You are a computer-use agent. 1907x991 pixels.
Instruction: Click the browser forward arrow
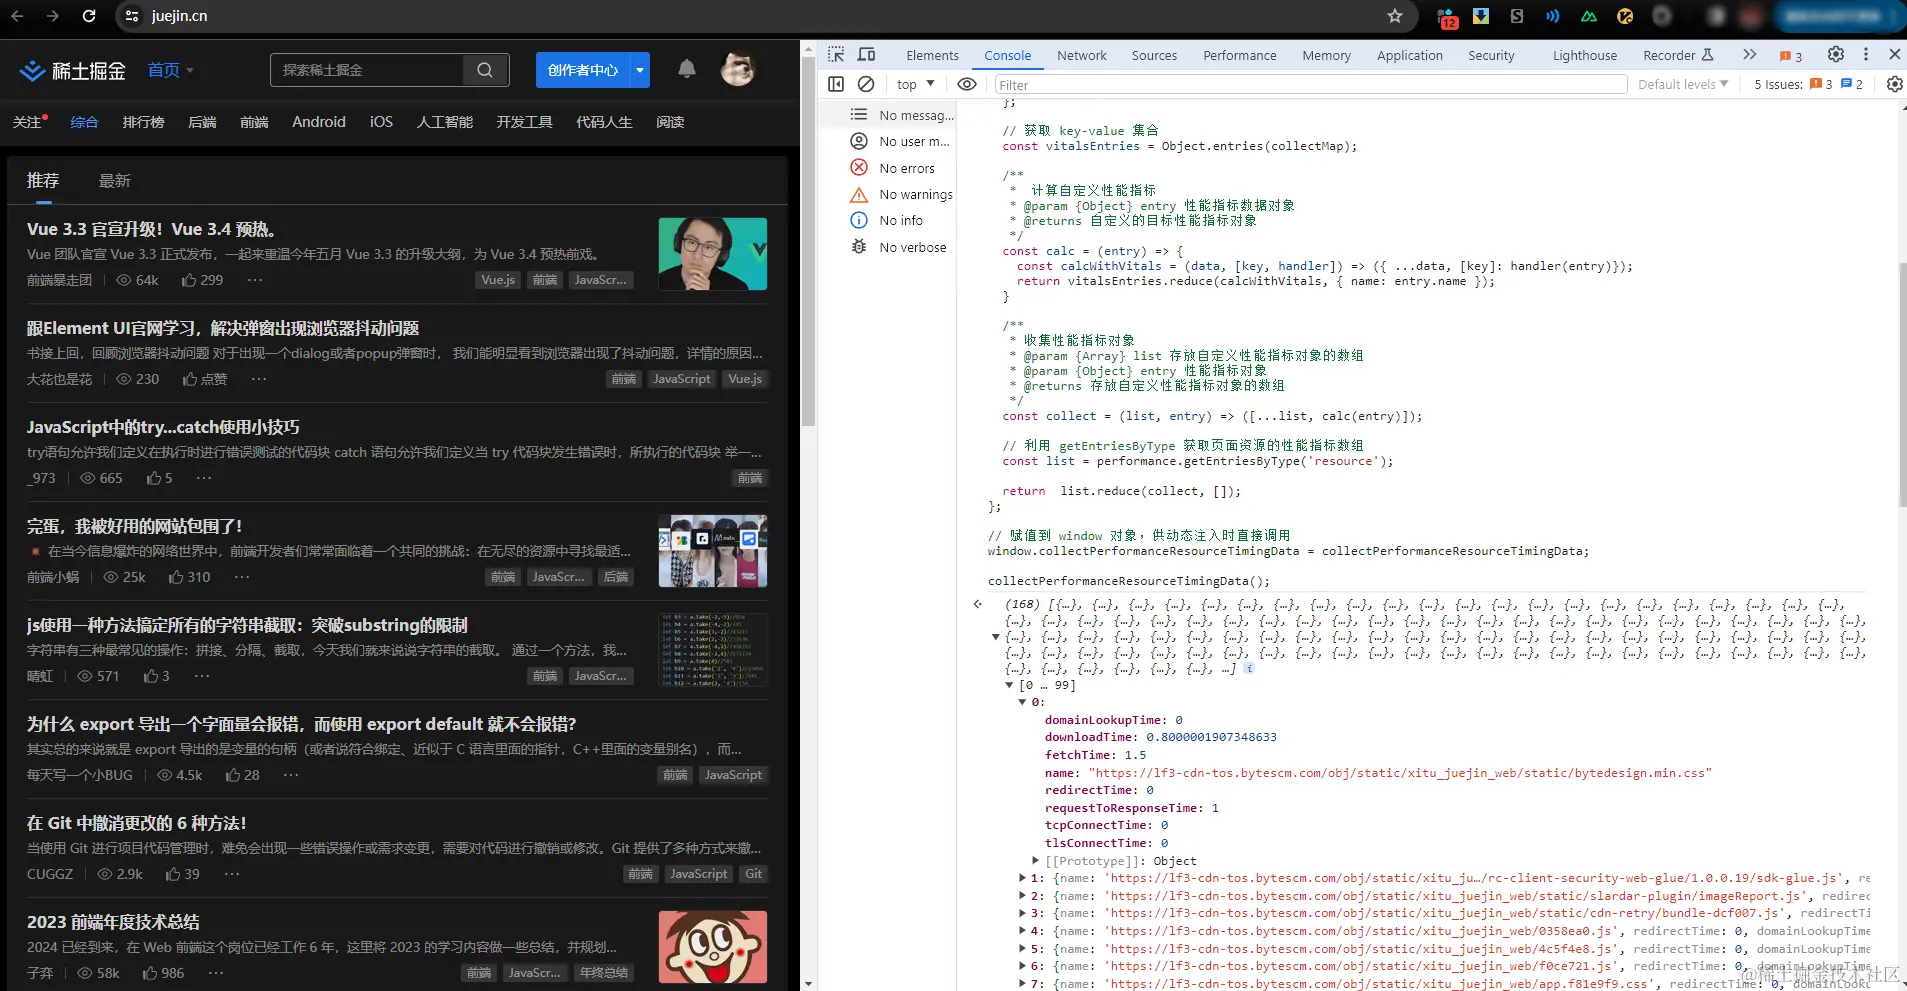[53, 16]
